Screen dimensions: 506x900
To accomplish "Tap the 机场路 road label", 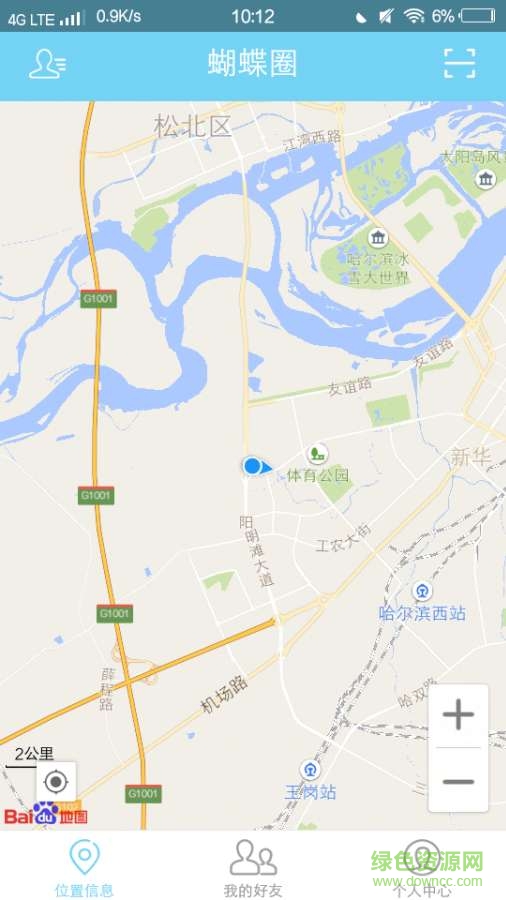I will coord(224,694).
